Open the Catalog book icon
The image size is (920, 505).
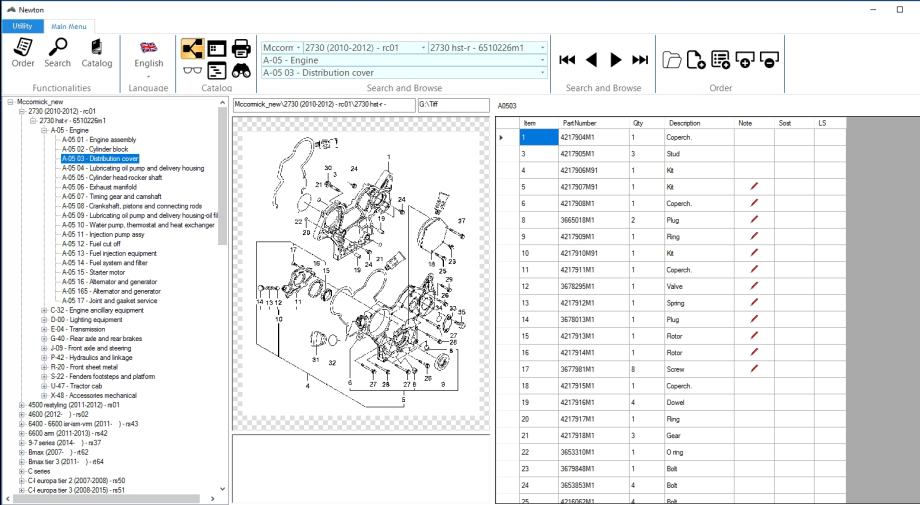click(96, 53)
